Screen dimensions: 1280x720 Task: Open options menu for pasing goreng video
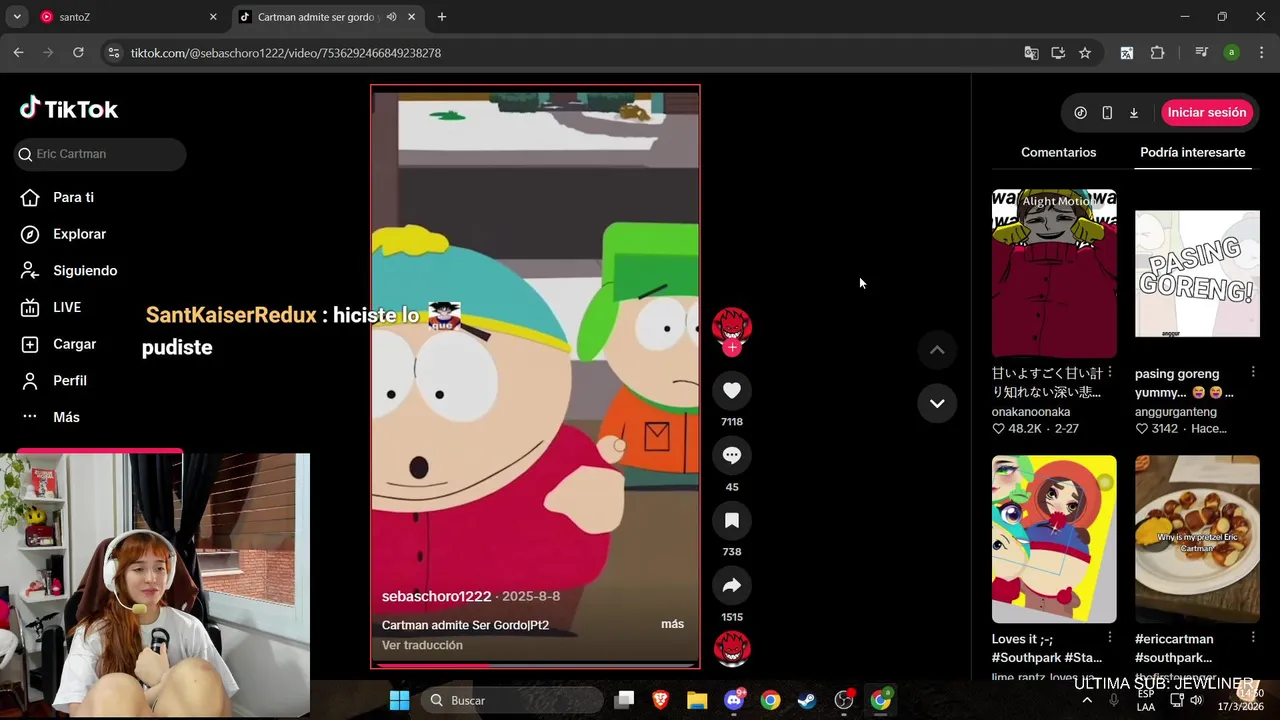pyautogui.click(x=1253, y=372)
